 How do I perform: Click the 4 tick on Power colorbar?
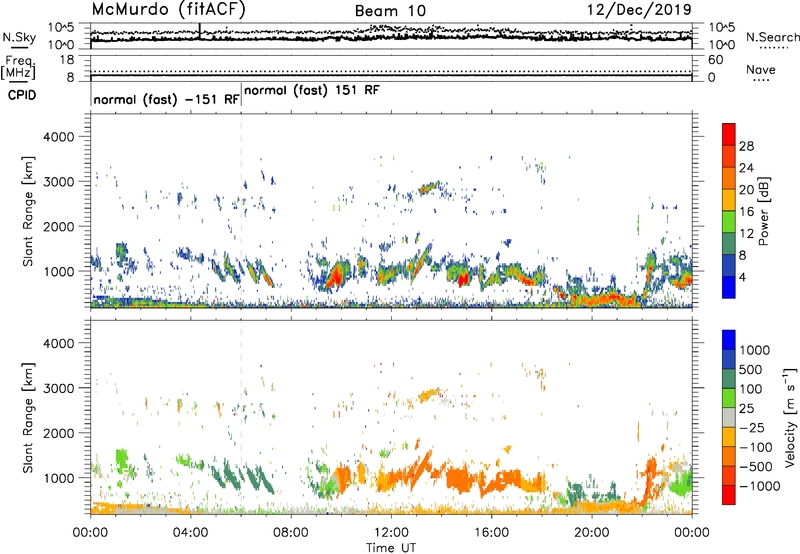[743, 278]
